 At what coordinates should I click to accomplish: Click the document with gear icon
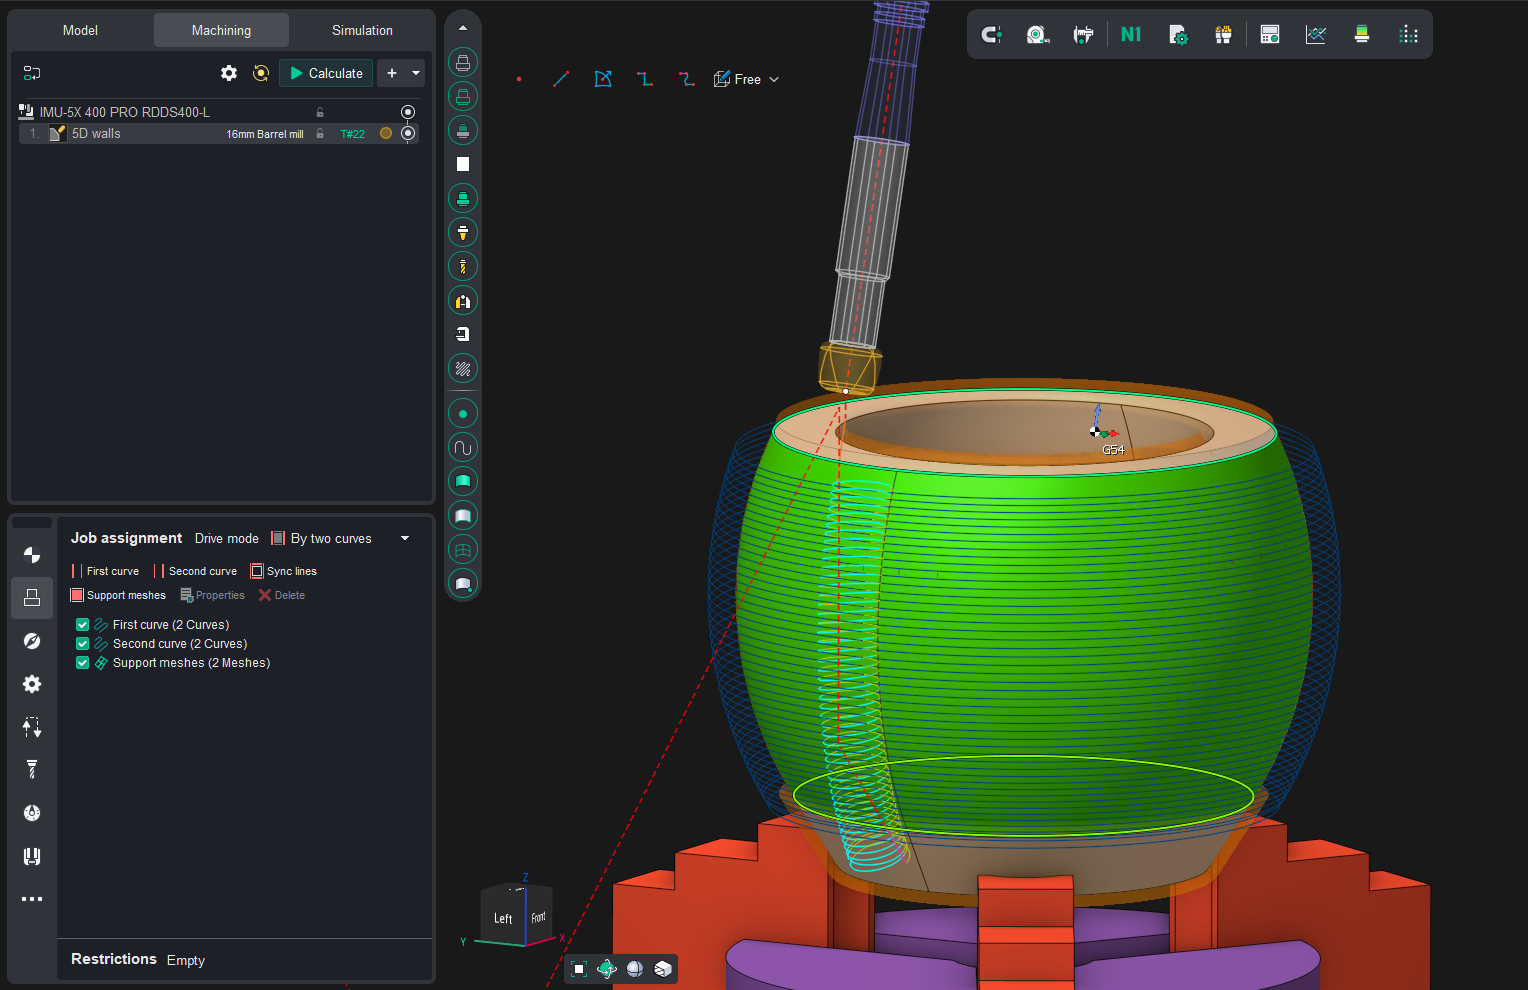click(1178, 35)
